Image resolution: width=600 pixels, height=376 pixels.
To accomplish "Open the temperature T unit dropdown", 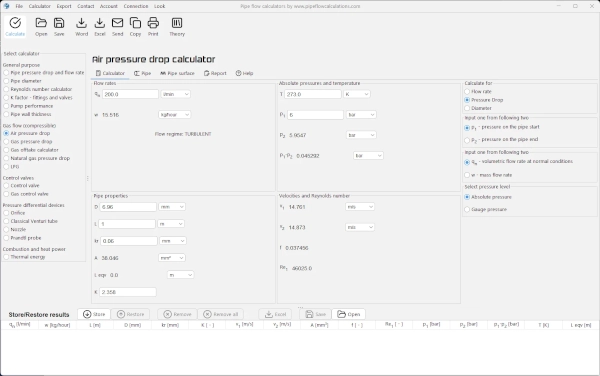I will [x=357, y=94].
